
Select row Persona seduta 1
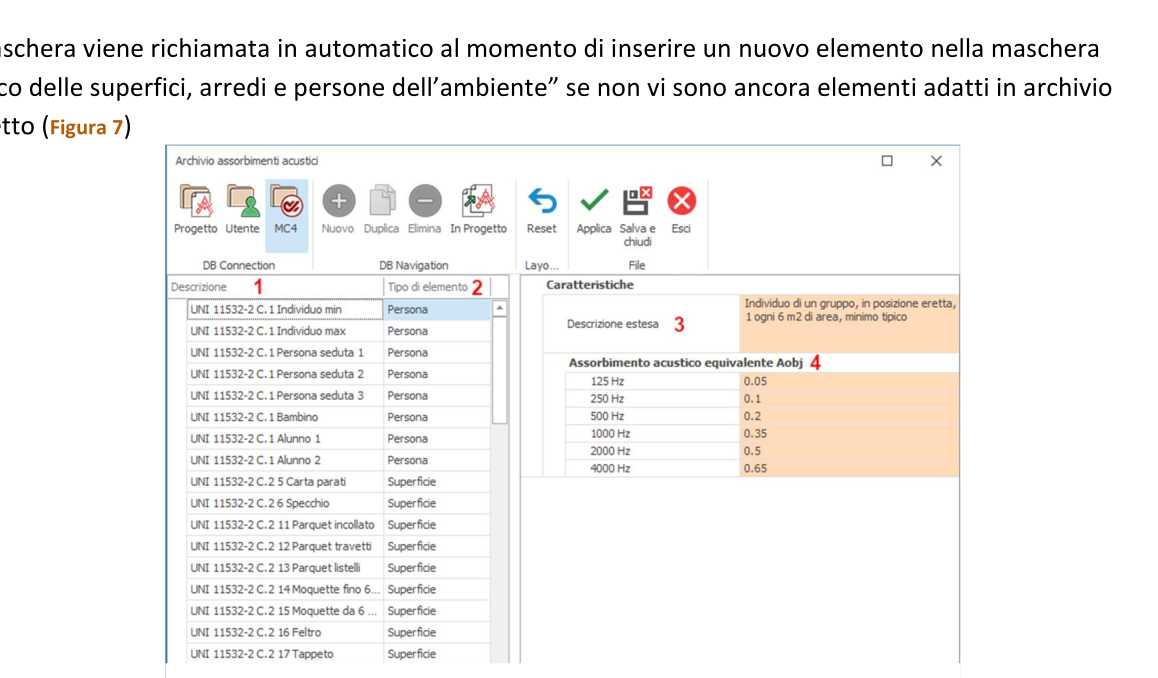click(284, 352)
